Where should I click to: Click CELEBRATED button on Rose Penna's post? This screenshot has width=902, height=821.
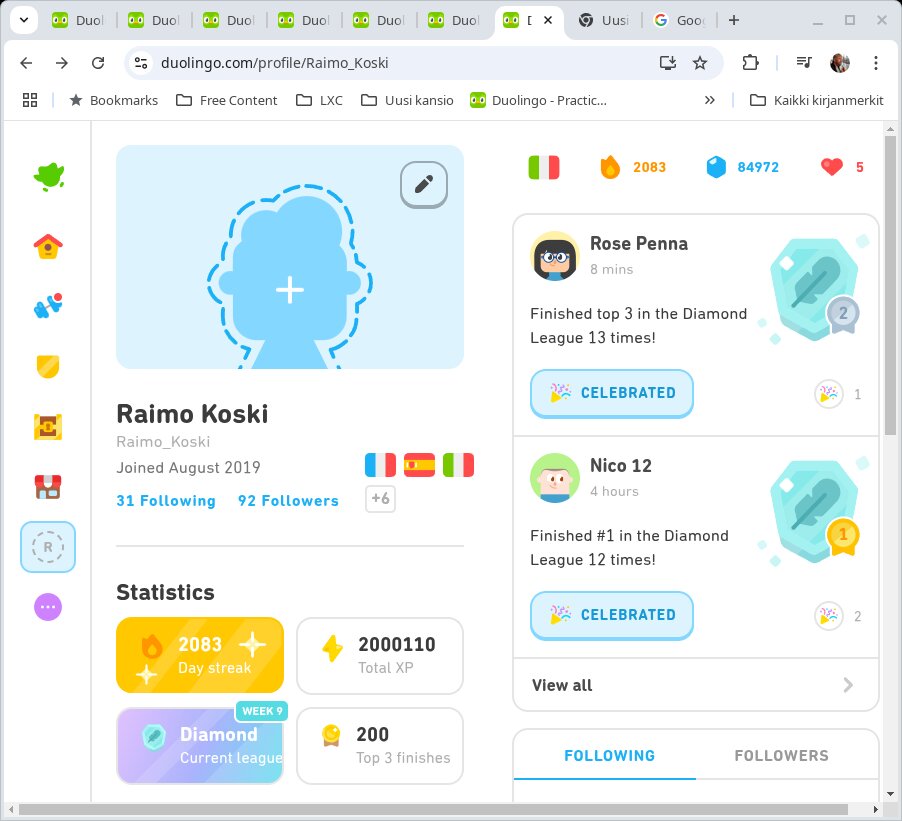click(611, 393)
